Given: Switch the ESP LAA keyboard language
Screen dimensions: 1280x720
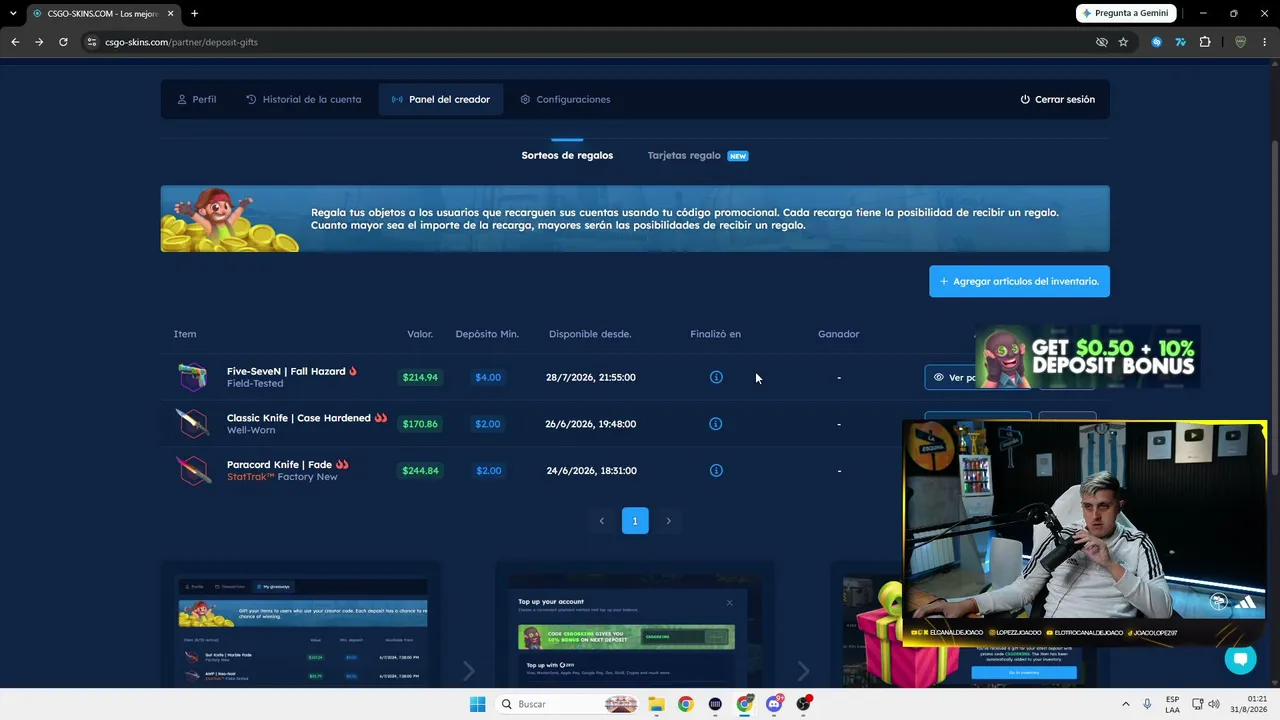Looking at the screenshot, I should pos(1173,704).
